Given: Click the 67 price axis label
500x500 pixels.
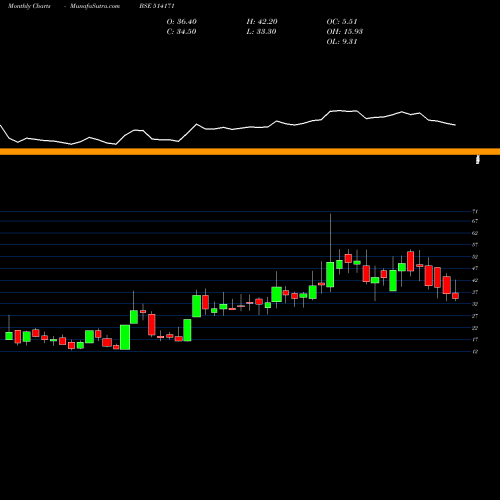Looking at the screenshot, I should coord(475,221).
